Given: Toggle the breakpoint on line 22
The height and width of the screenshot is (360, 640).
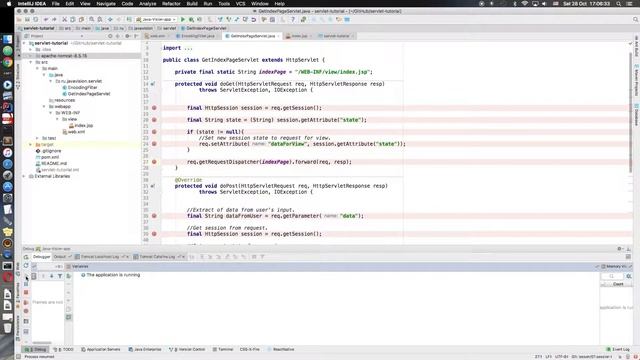Looking at the screenshot, I should [154, 132].
